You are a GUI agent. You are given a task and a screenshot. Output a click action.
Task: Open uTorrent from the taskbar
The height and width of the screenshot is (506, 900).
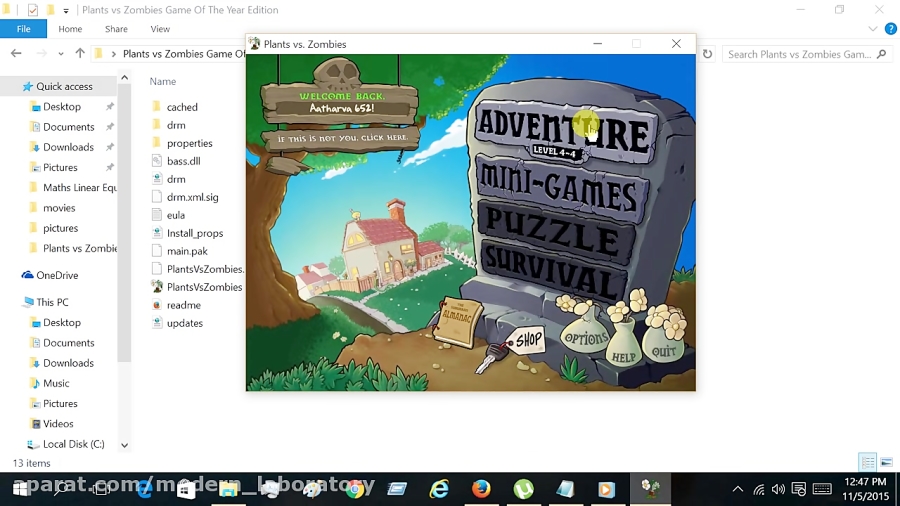coord(523,489)
